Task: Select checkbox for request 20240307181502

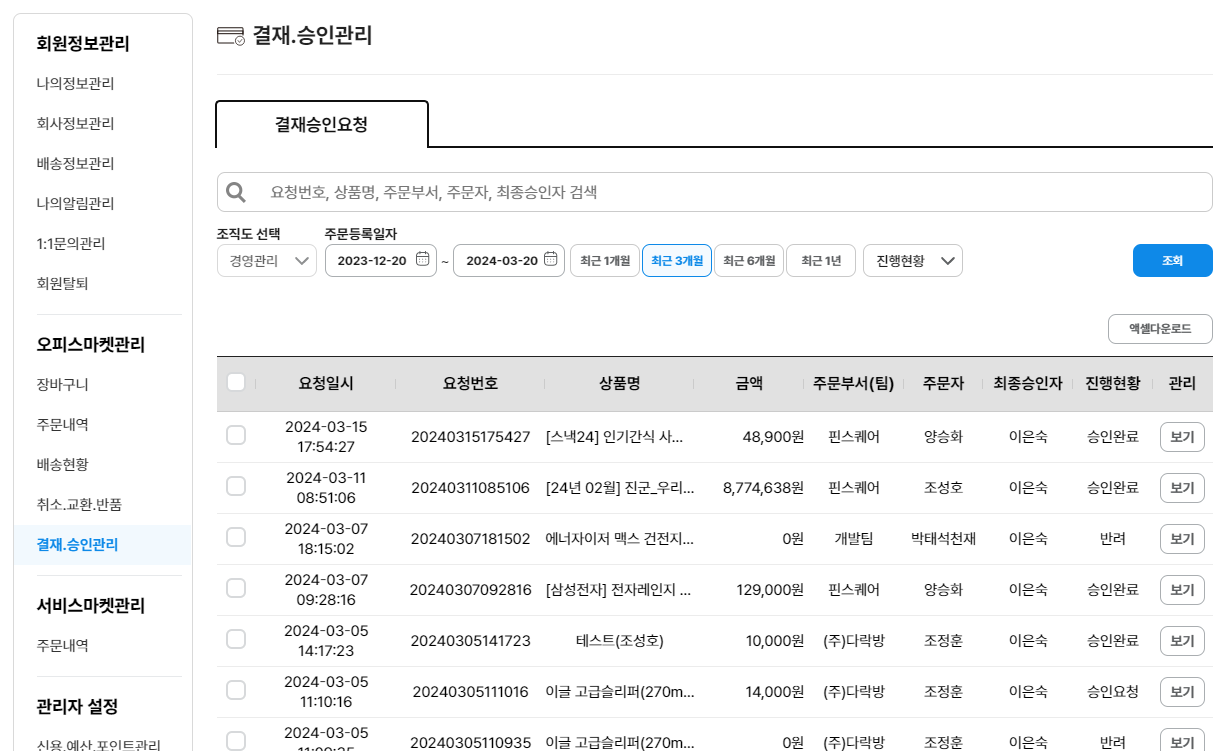Action: coord(236,538)
